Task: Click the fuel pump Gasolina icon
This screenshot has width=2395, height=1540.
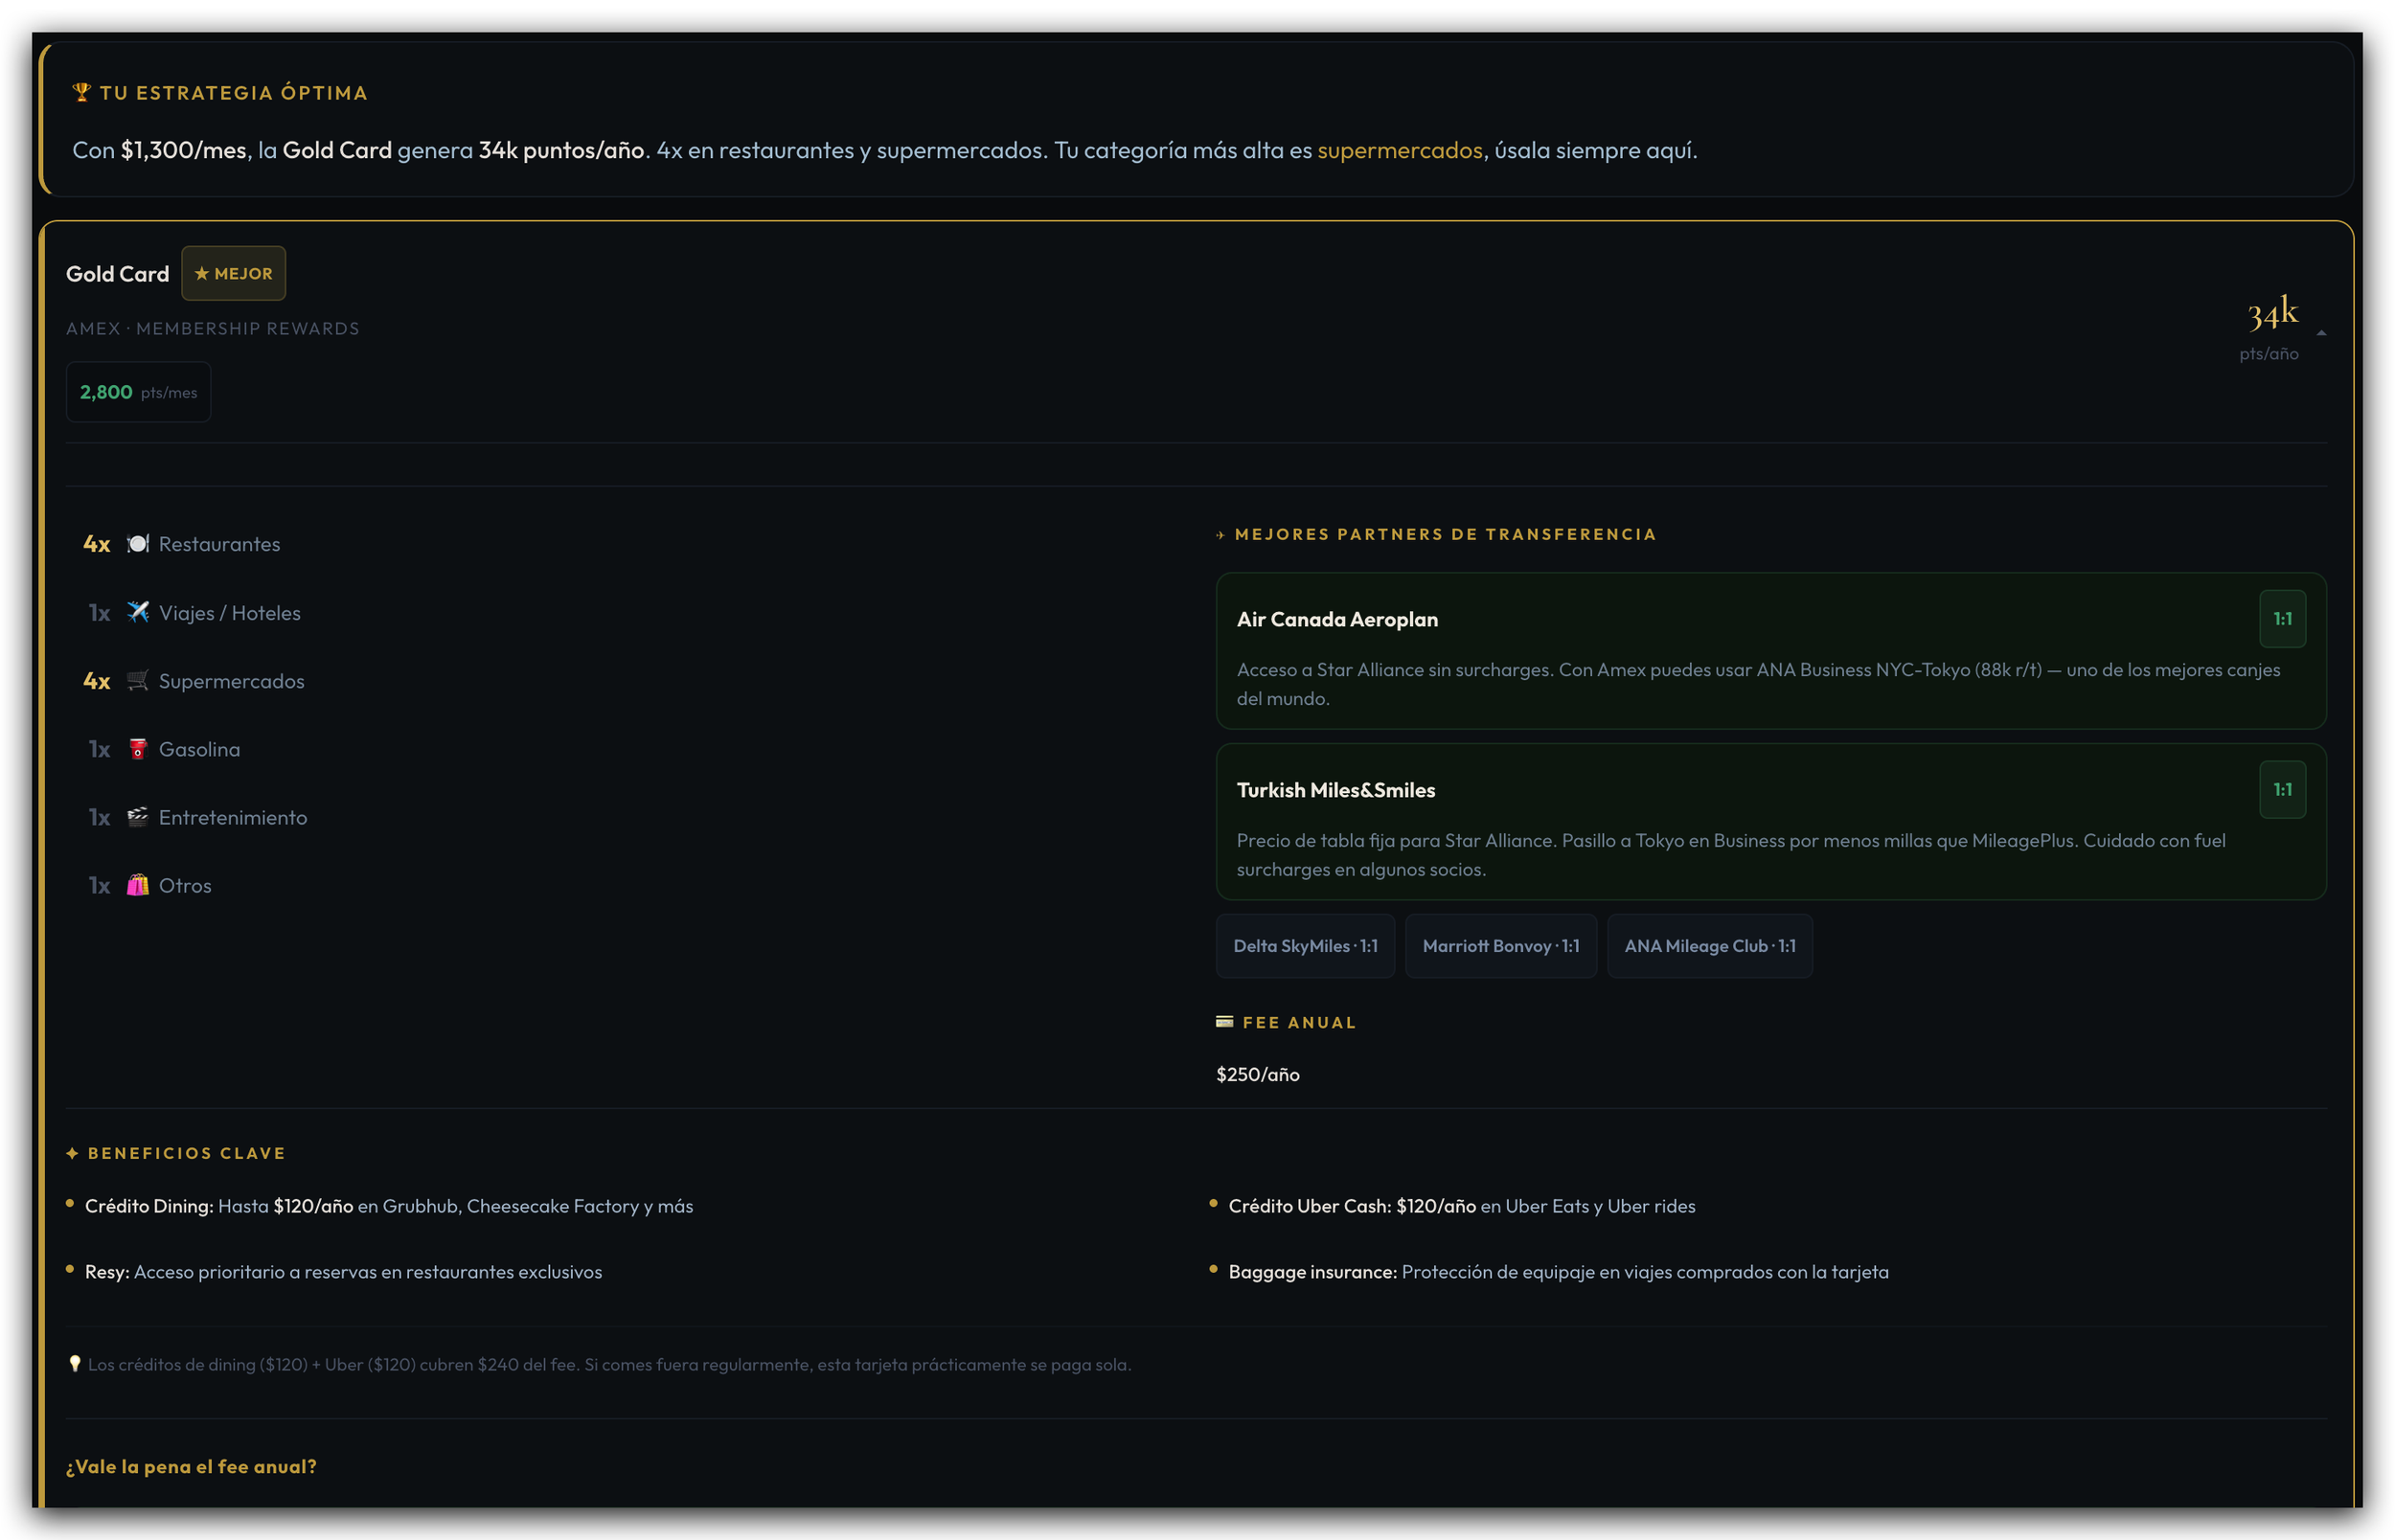Action: 138,749
